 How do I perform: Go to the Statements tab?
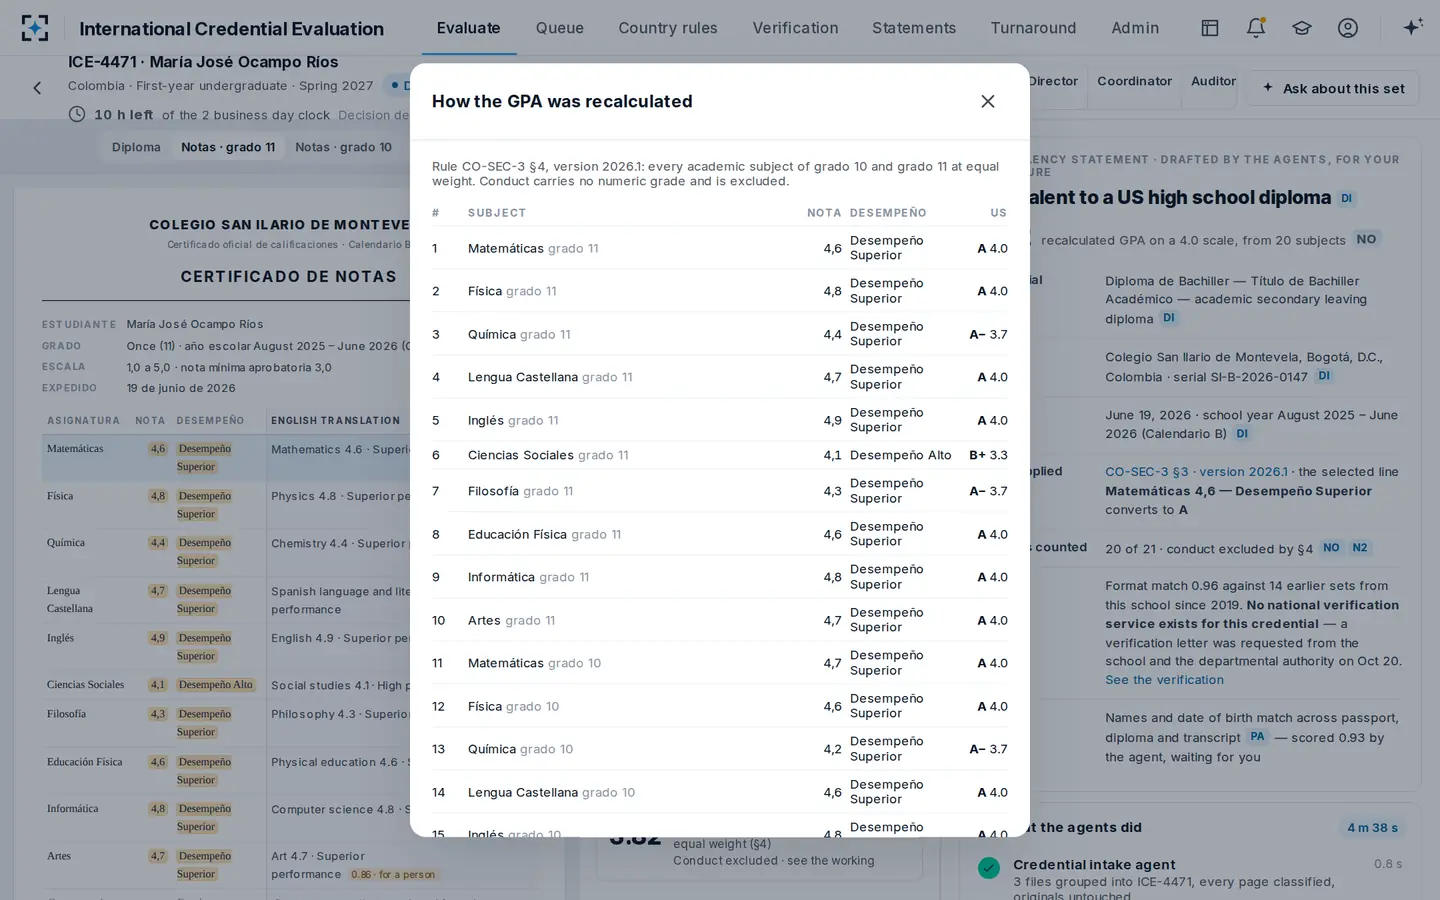[x=914, y=28]
